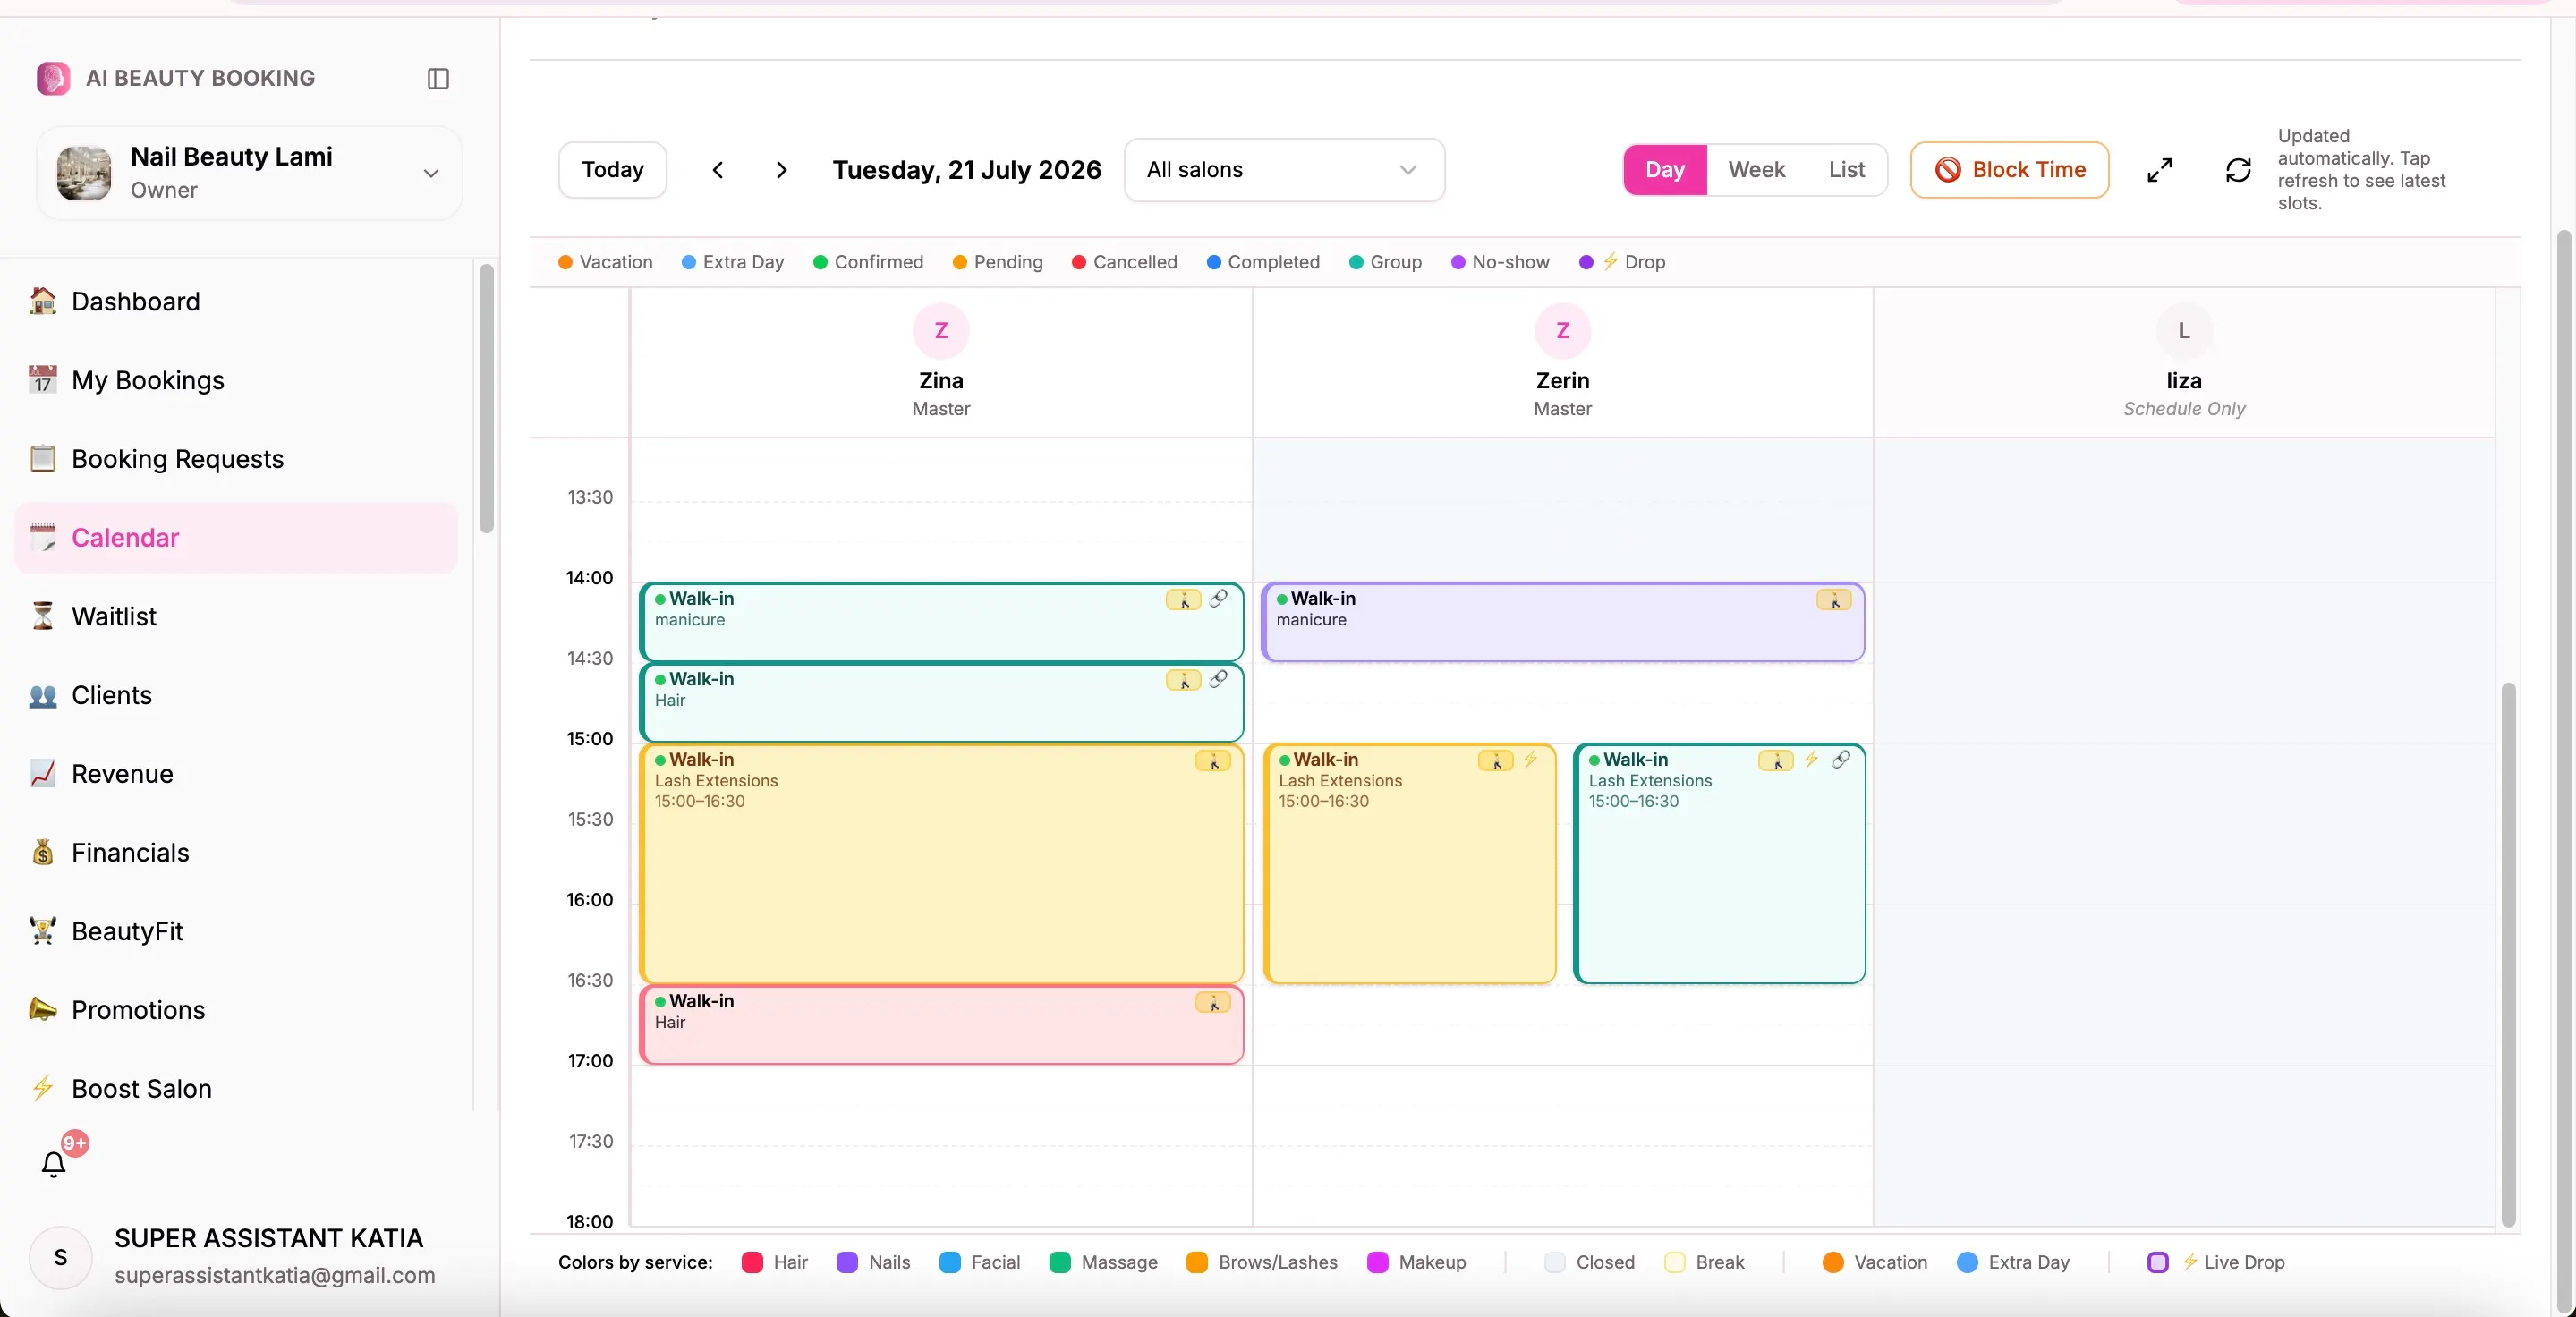Click Booking Requests clipboard icon
Image resolution: width=2576 pixels, height=1317 pixels.
[x=43, y=459]
